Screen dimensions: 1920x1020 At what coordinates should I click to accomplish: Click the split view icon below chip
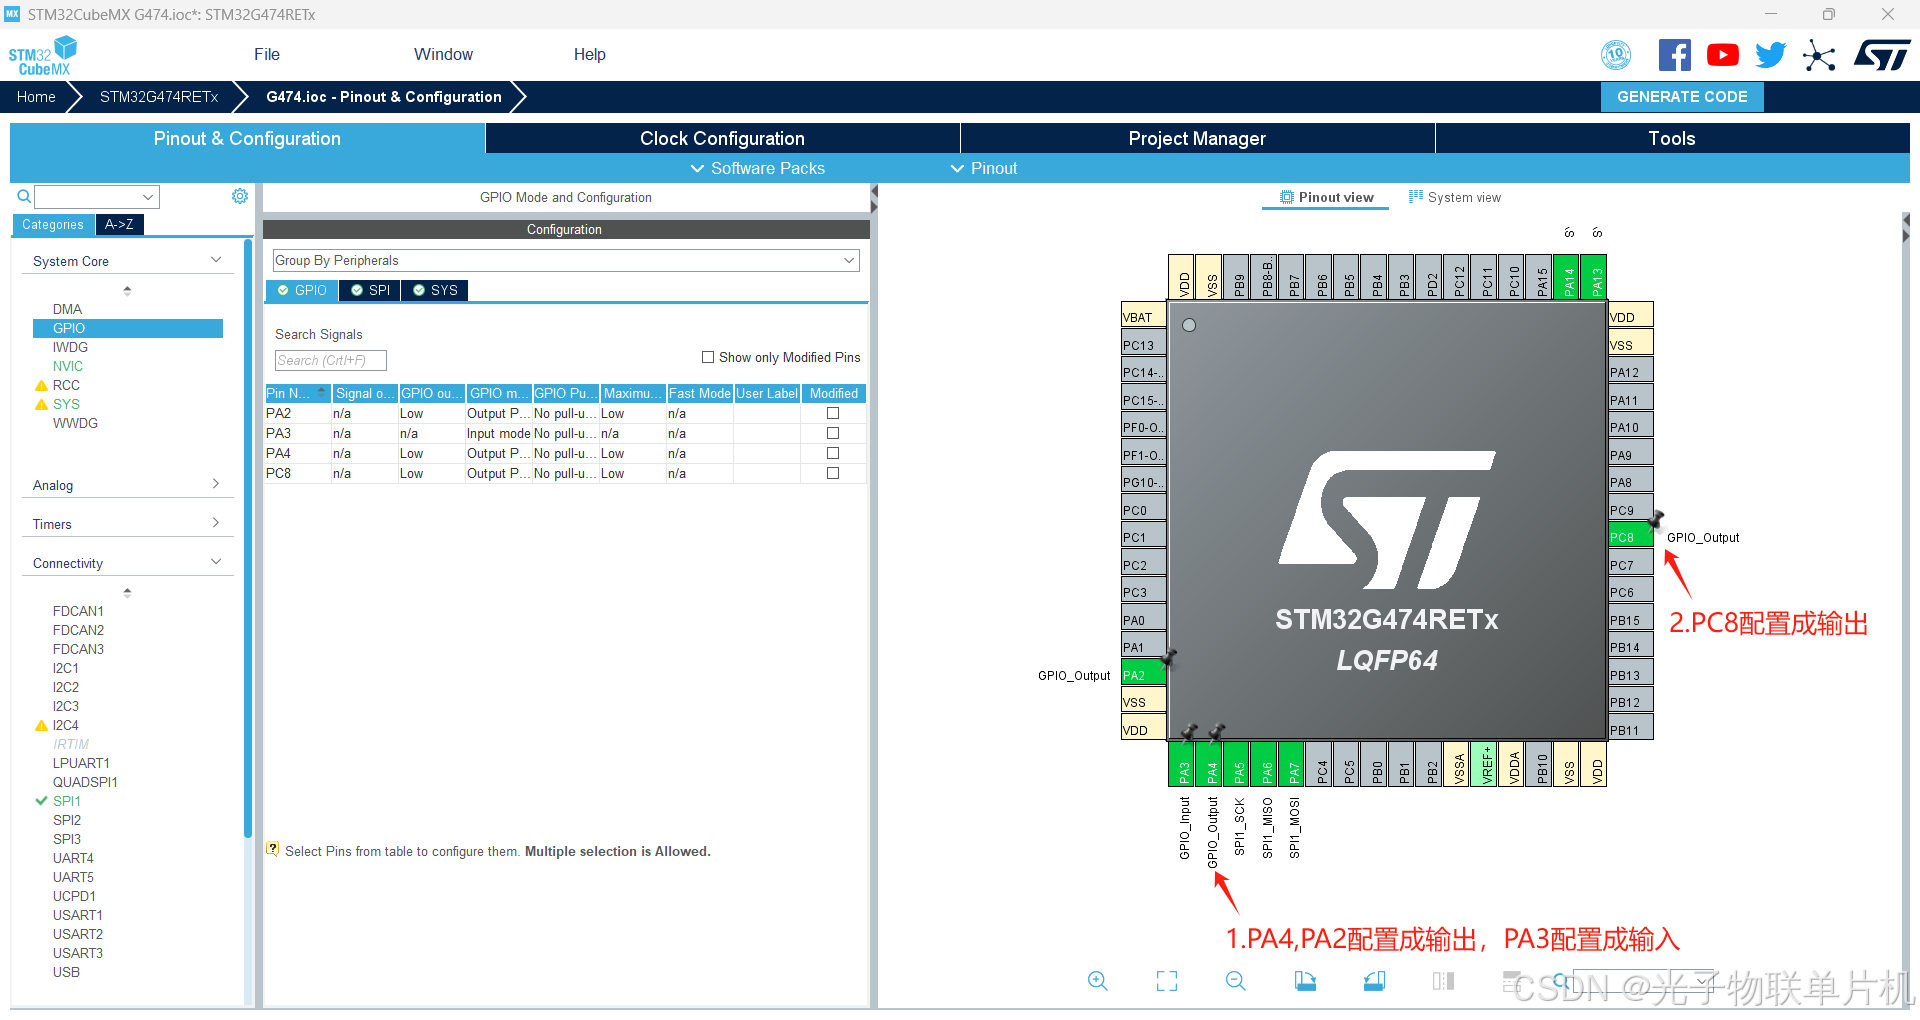point(1443,981)
